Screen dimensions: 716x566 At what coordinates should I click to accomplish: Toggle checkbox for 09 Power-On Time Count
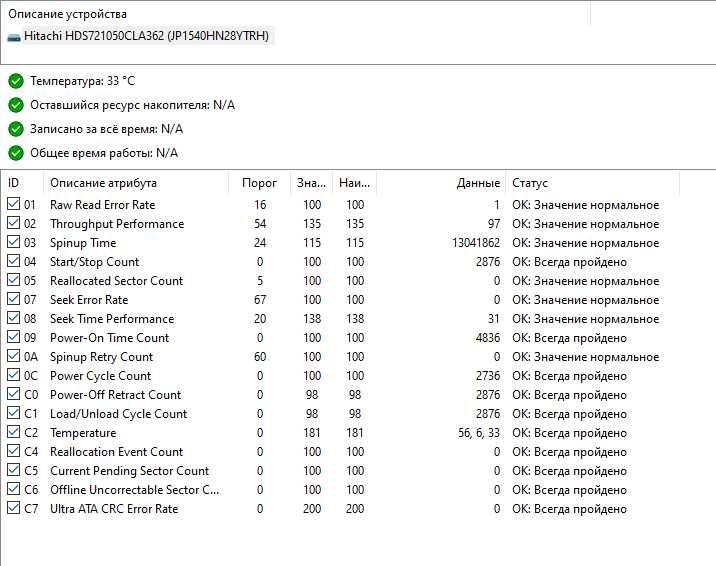click(x=13, y=337)
